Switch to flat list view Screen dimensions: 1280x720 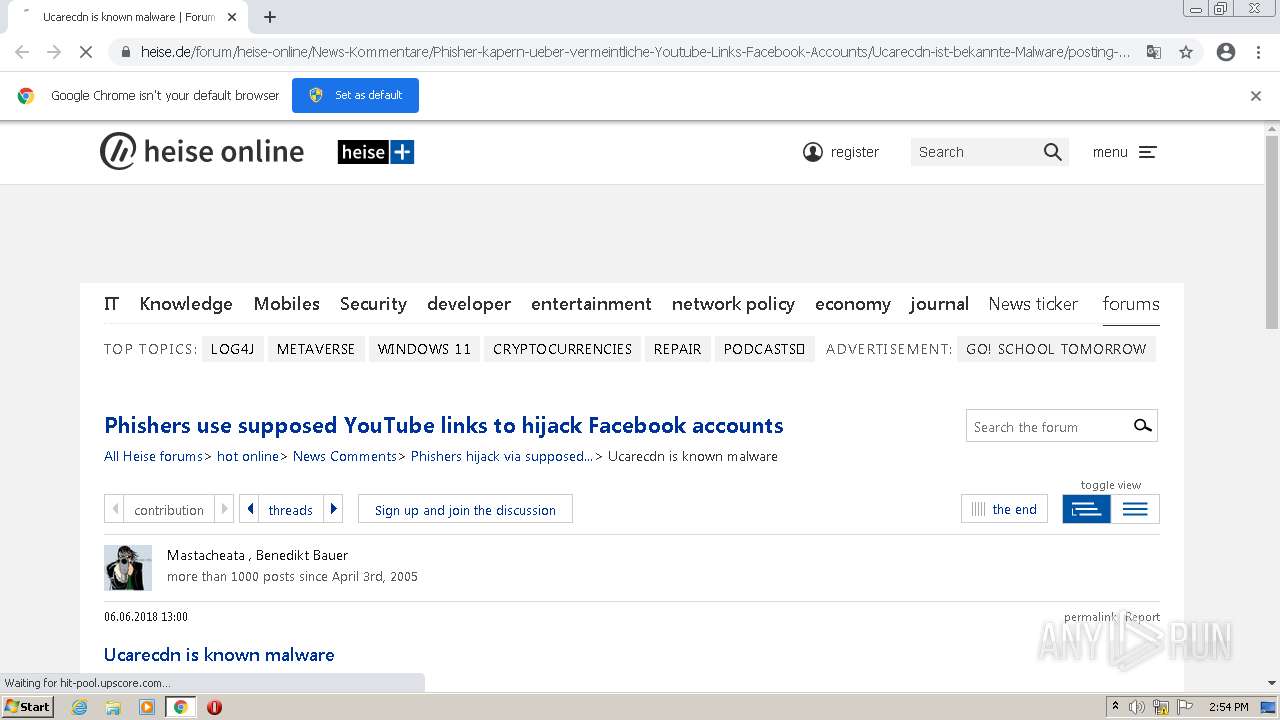point(1135,509)
